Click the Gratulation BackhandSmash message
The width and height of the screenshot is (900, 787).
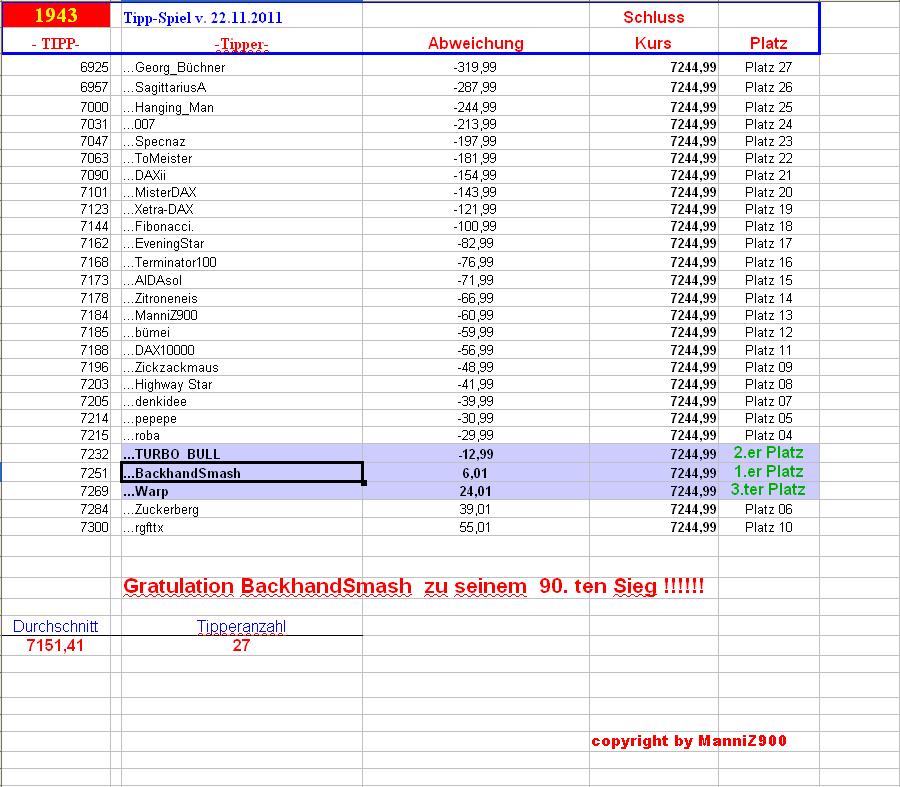413,587
